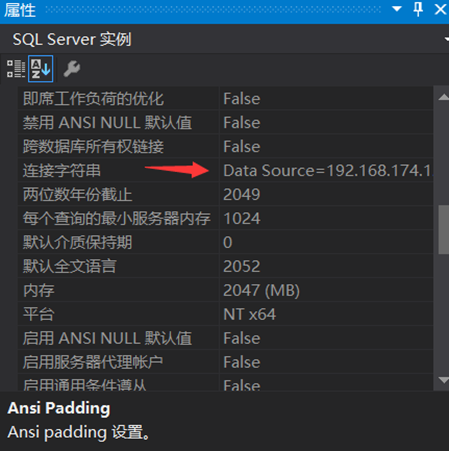Click the 每个查询的最小服务器内存 value 1024
The image size is (449, 451).
pos(242,219)
